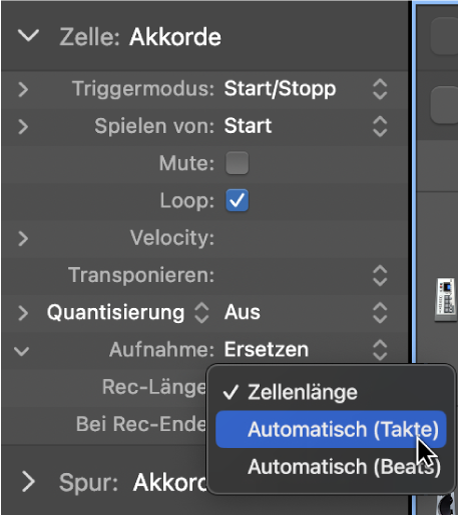Uncheck the Loop checkbox
The width and height of the screenshot is (458, 516).
(x=237, y=200)
